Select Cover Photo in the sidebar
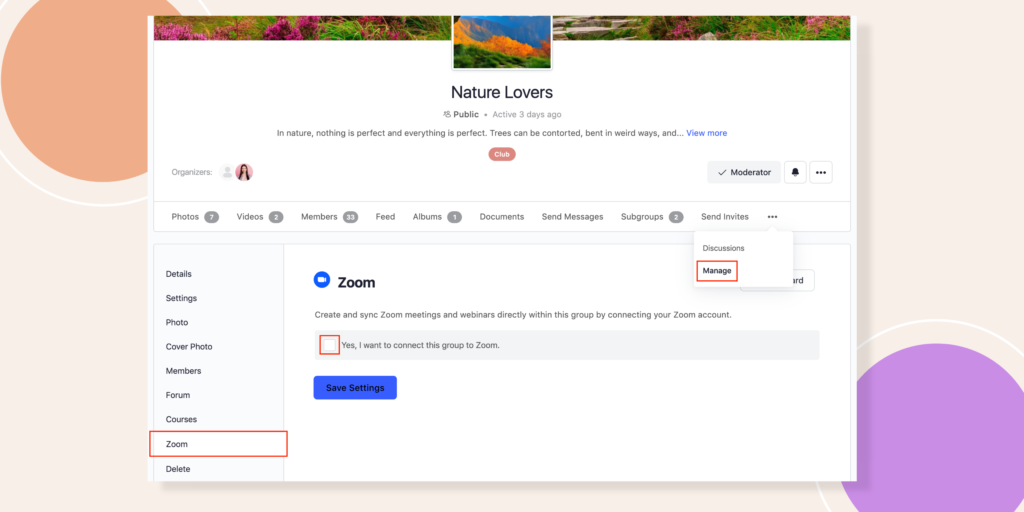 (x=189, y=347)
